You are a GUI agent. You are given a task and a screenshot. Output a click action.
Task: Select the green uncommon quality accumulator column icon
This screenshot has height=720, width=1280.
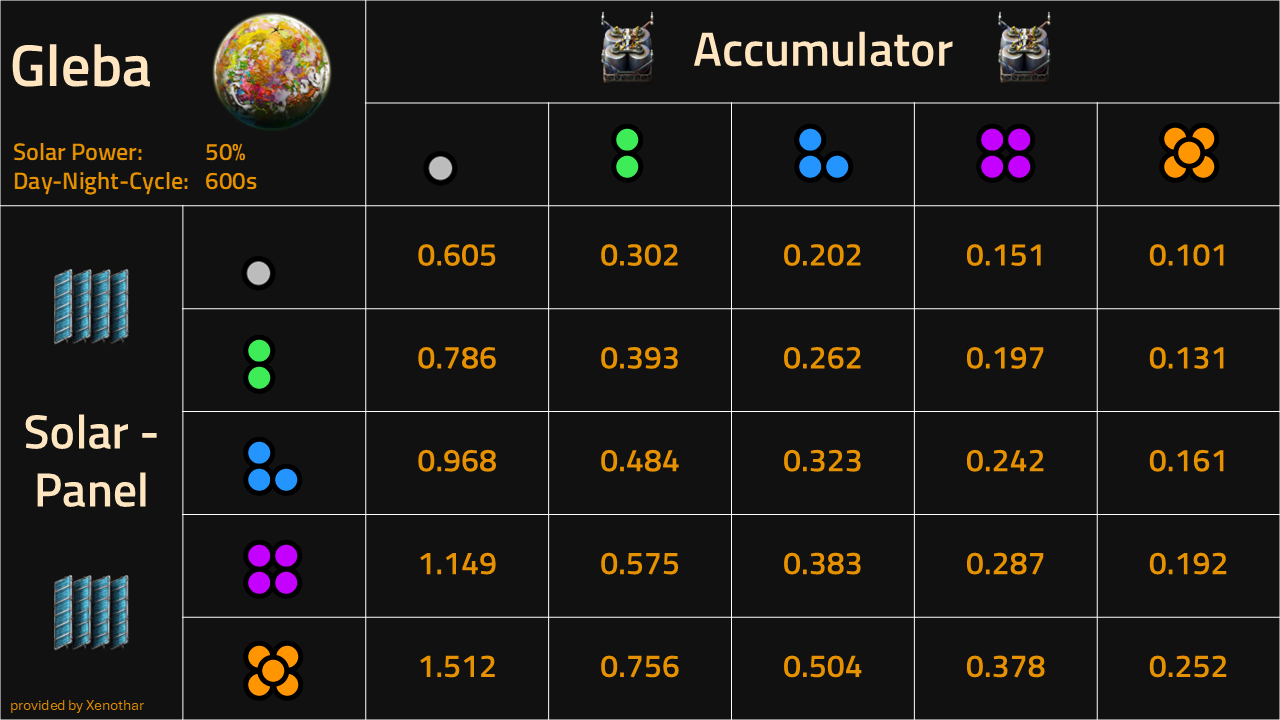(627, 153)
